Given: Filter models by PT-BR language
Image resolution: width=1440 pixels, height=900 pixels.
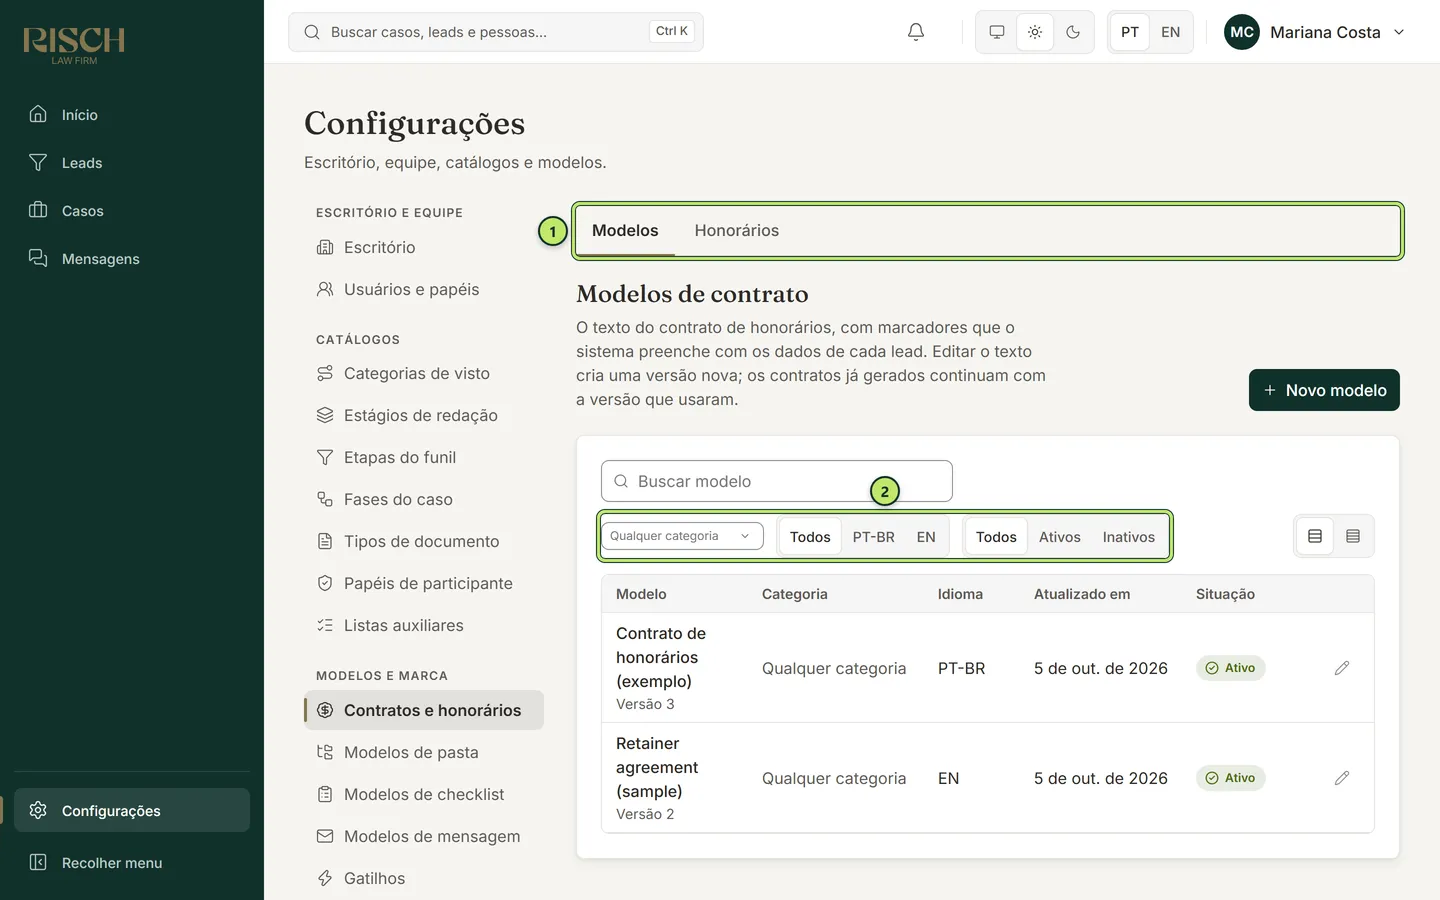Looking at the screenshot, I should tap(873, 537).
